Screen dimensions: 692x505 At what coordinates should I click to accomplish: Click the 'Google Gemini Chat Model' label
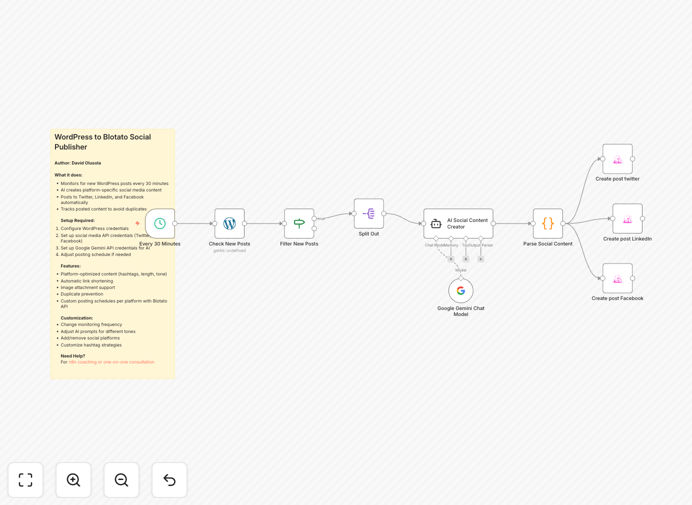point(461,311)
